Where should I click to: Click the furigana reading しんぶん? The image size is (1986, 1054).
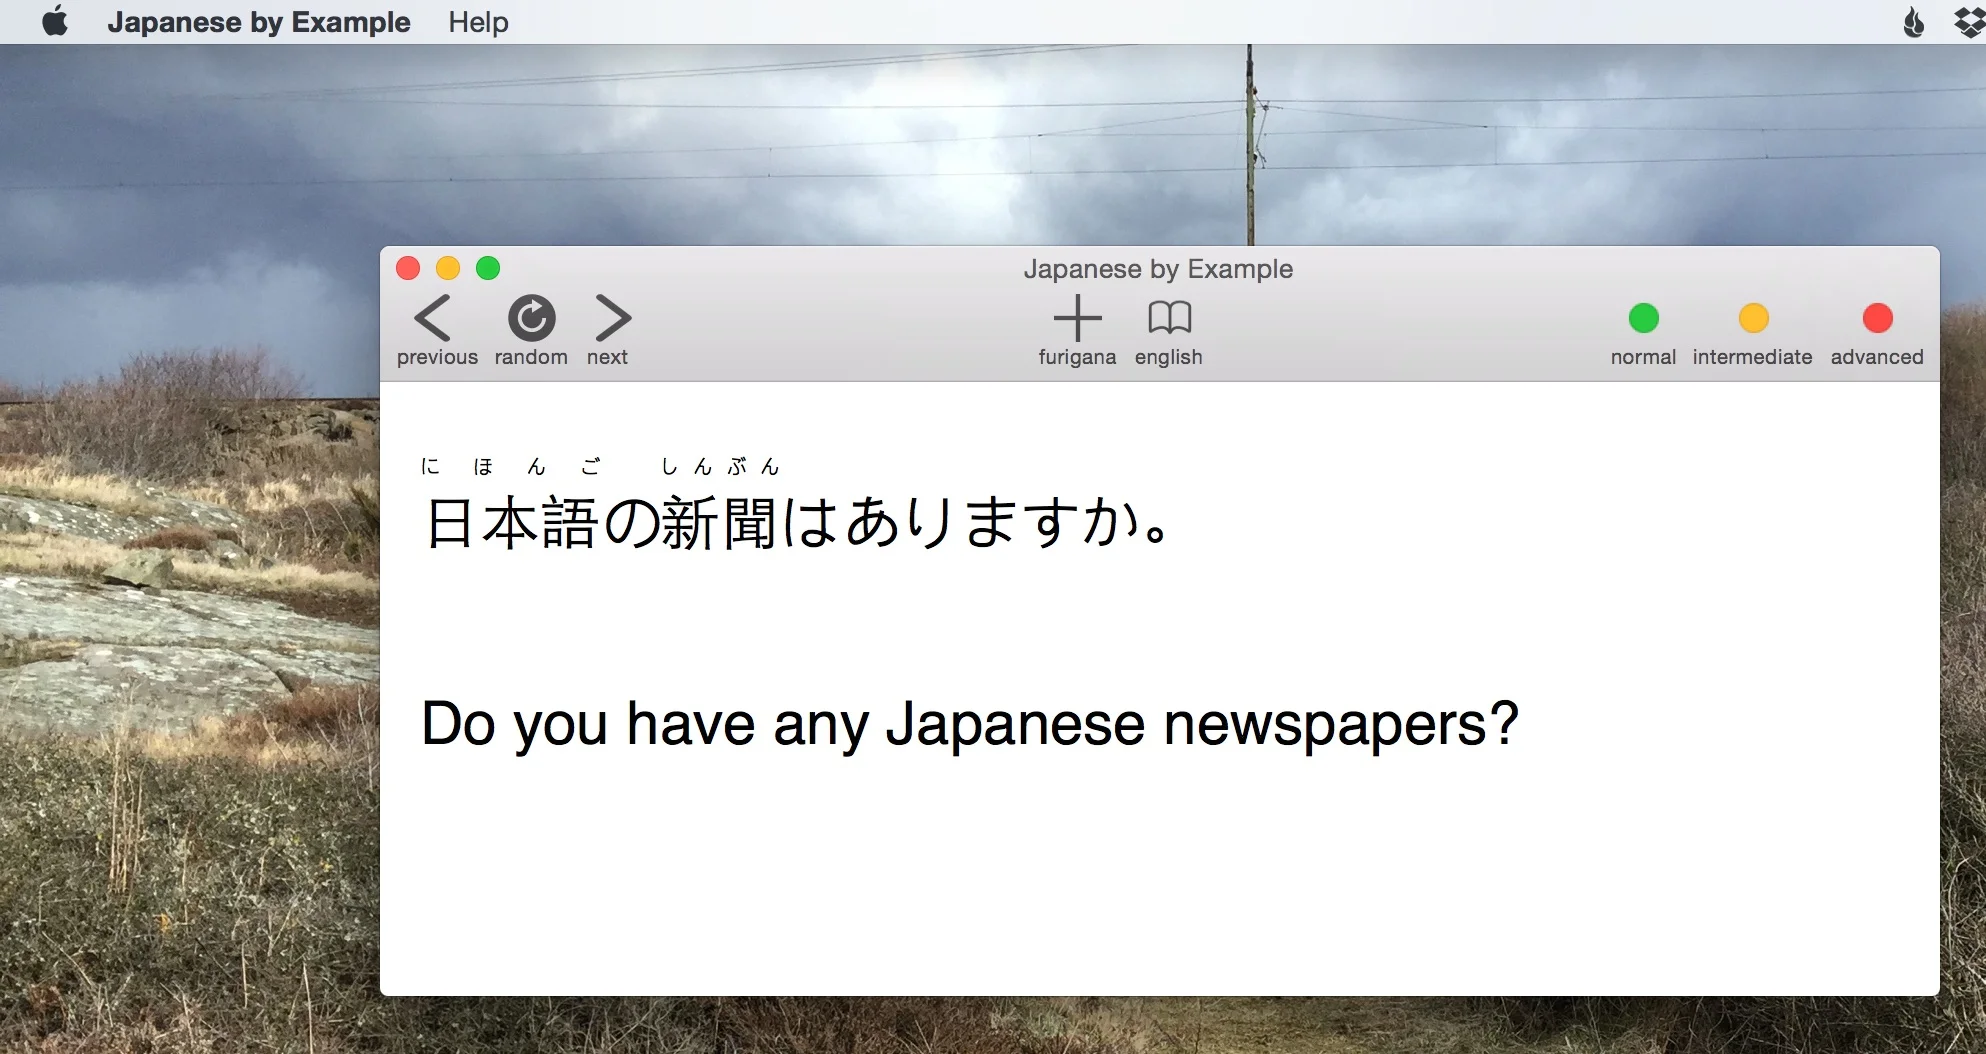pos(720,466)
